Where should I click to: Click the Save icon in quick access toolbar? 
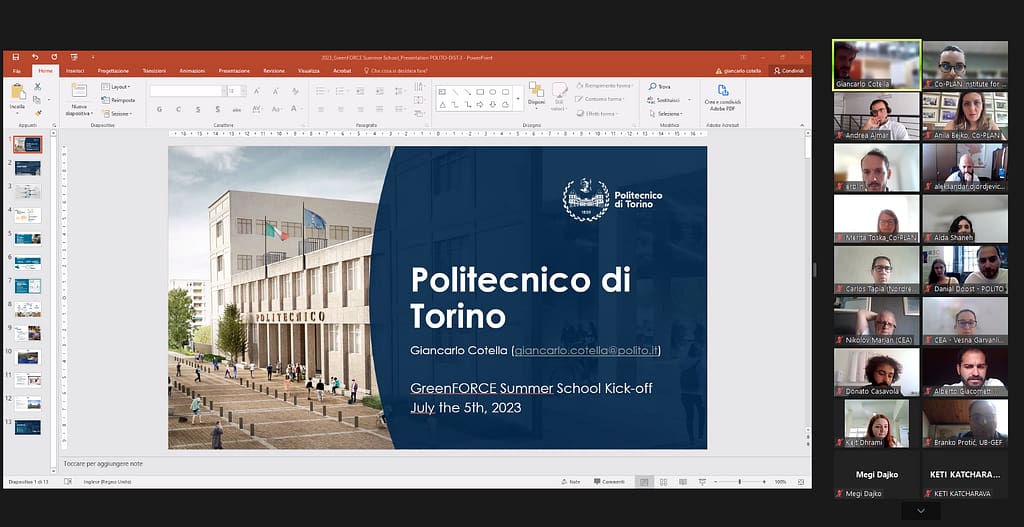(x=16, y=57)
